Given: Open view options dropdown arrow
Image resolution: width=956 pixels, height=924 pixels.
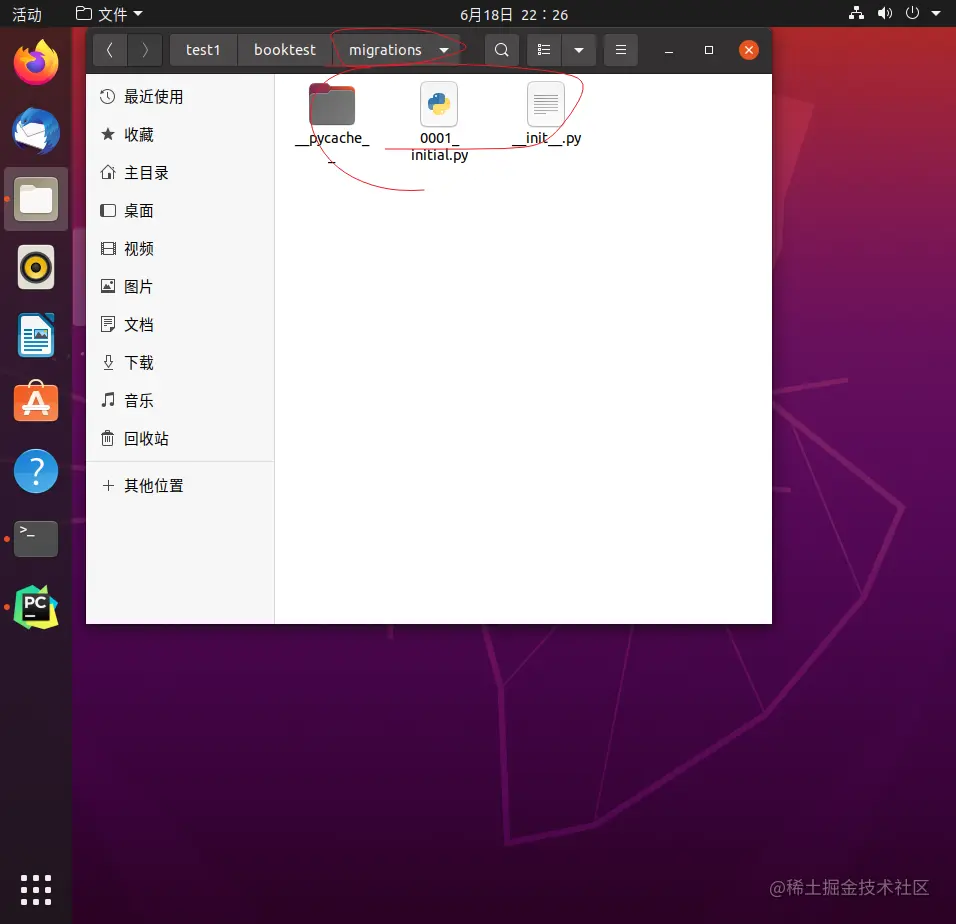Looking at the screenshot, I should 579,50.
